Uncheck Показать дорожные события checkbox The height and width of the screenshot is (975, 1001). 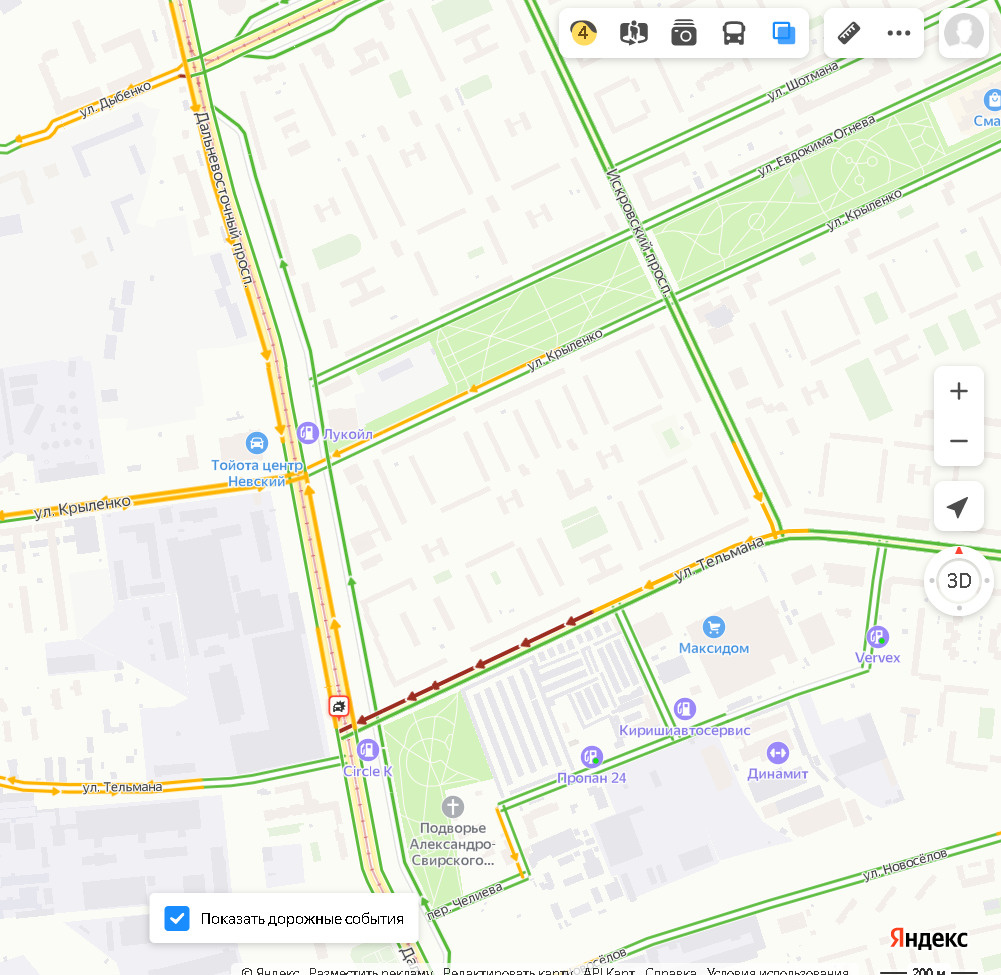pyautogui.click(x=177, y=918)
